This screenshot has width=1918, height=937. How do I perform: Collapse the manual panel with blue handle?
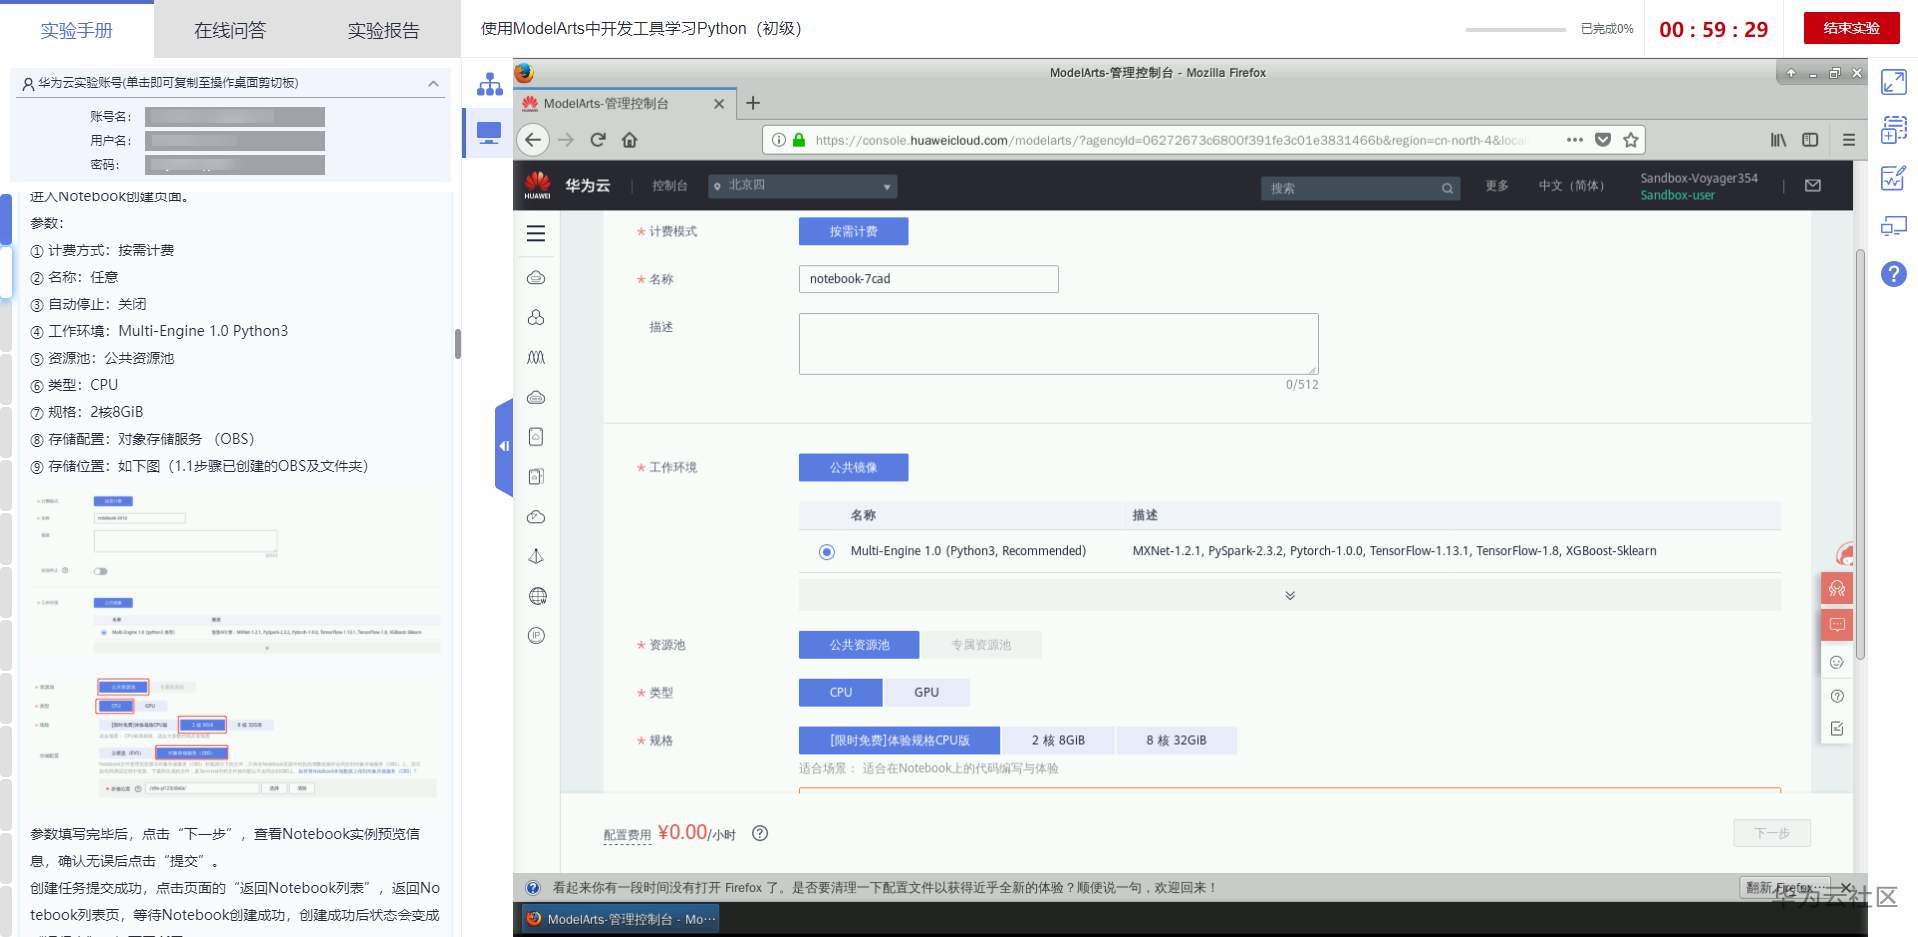click(x=504, y=446)
